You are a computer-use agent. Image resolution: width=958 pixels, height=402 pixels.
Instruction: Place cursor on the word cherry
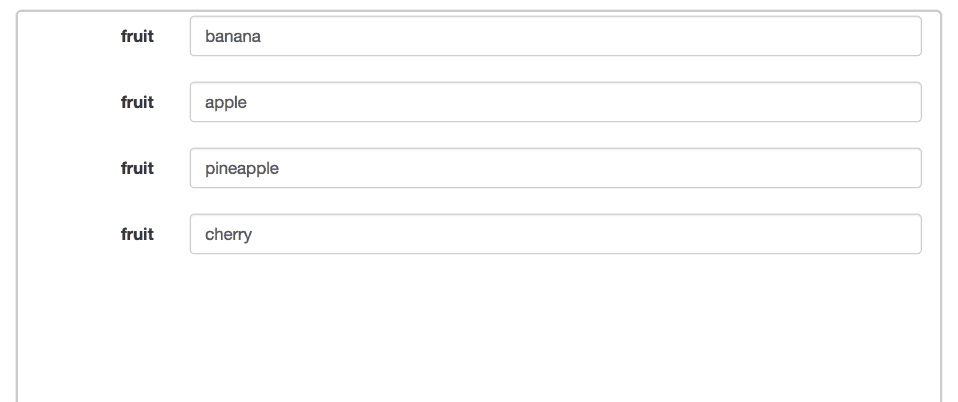tap(228, 235)
